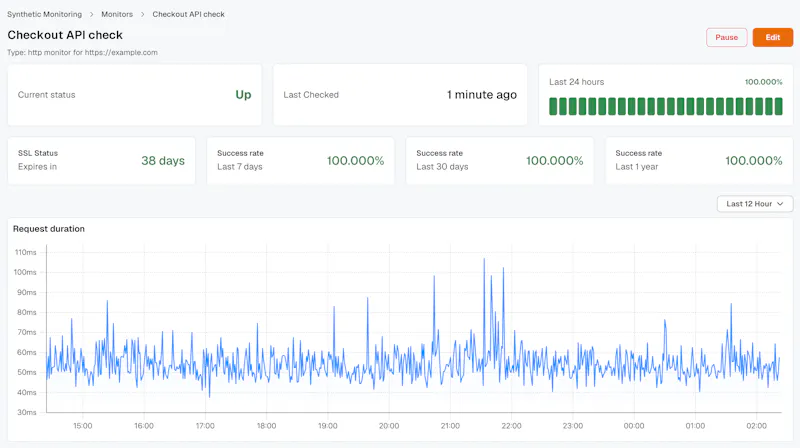Click the Request duration chart title
The height and width of the screenshot is (448, 800).
point(49,229)
